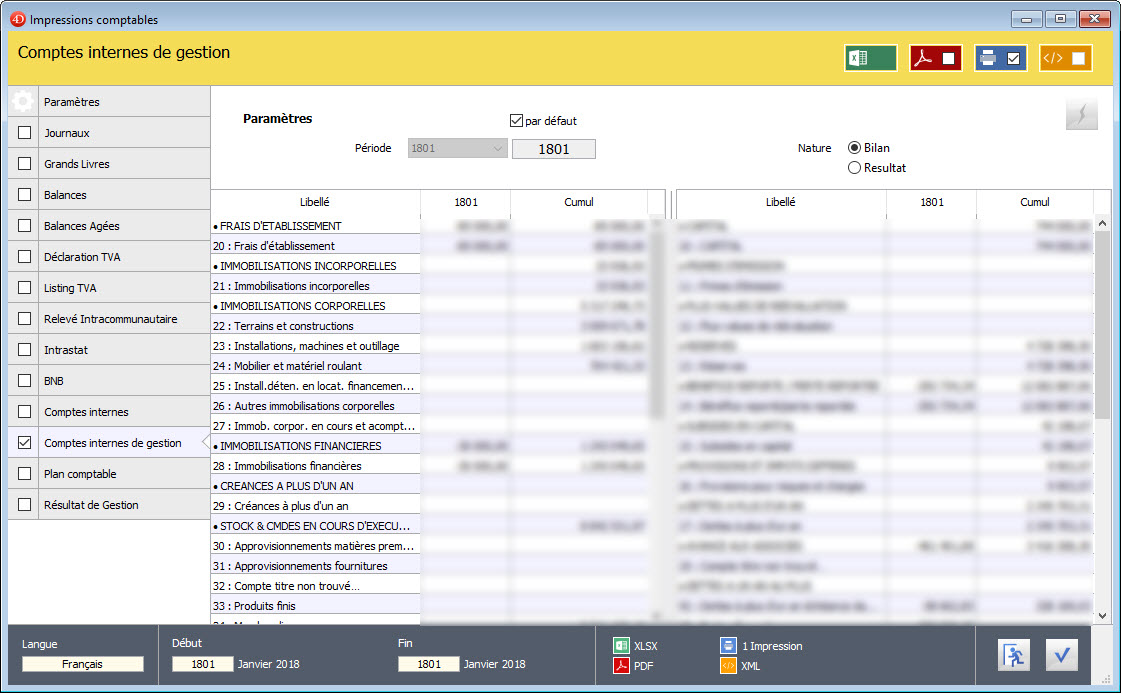Click the Excel export icon in header

pyautogui.click(x=870, y=58)
